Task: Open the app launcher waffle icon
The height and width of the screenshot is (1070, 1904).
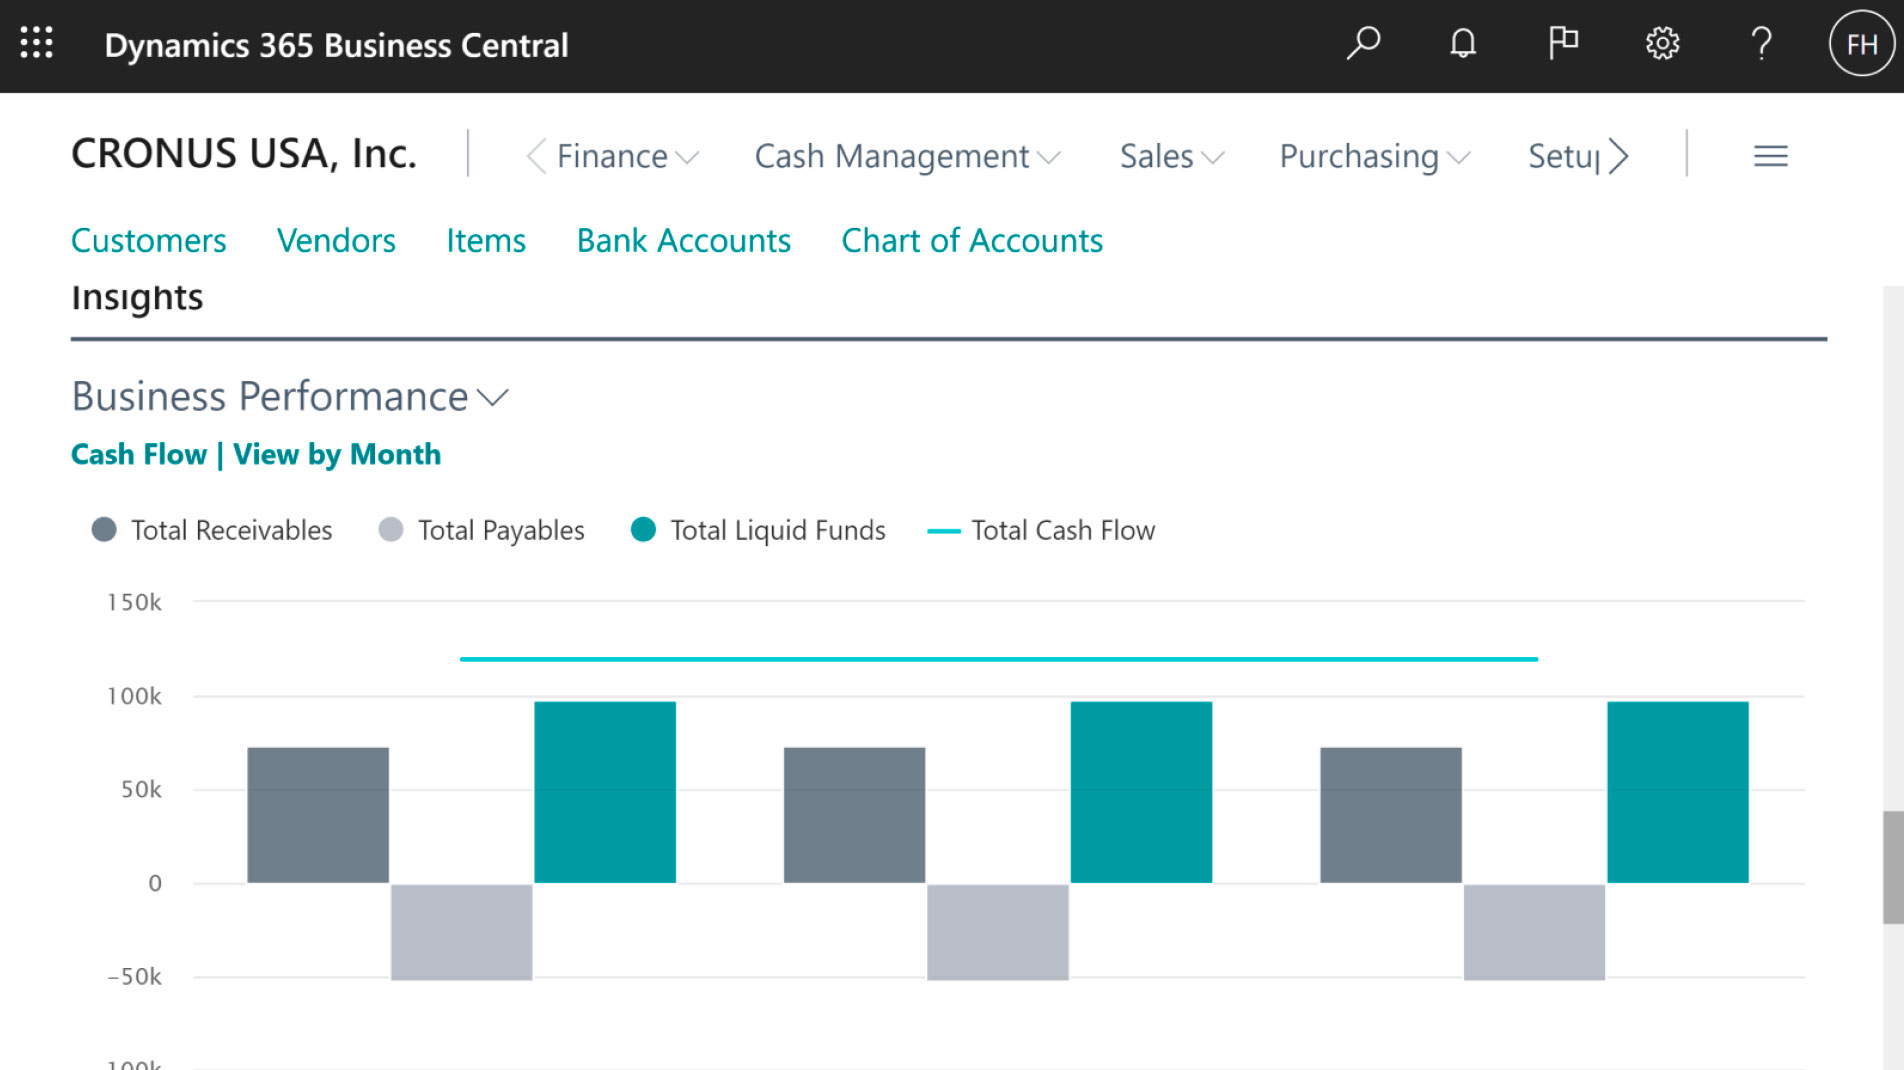Action: coord(36,44)
